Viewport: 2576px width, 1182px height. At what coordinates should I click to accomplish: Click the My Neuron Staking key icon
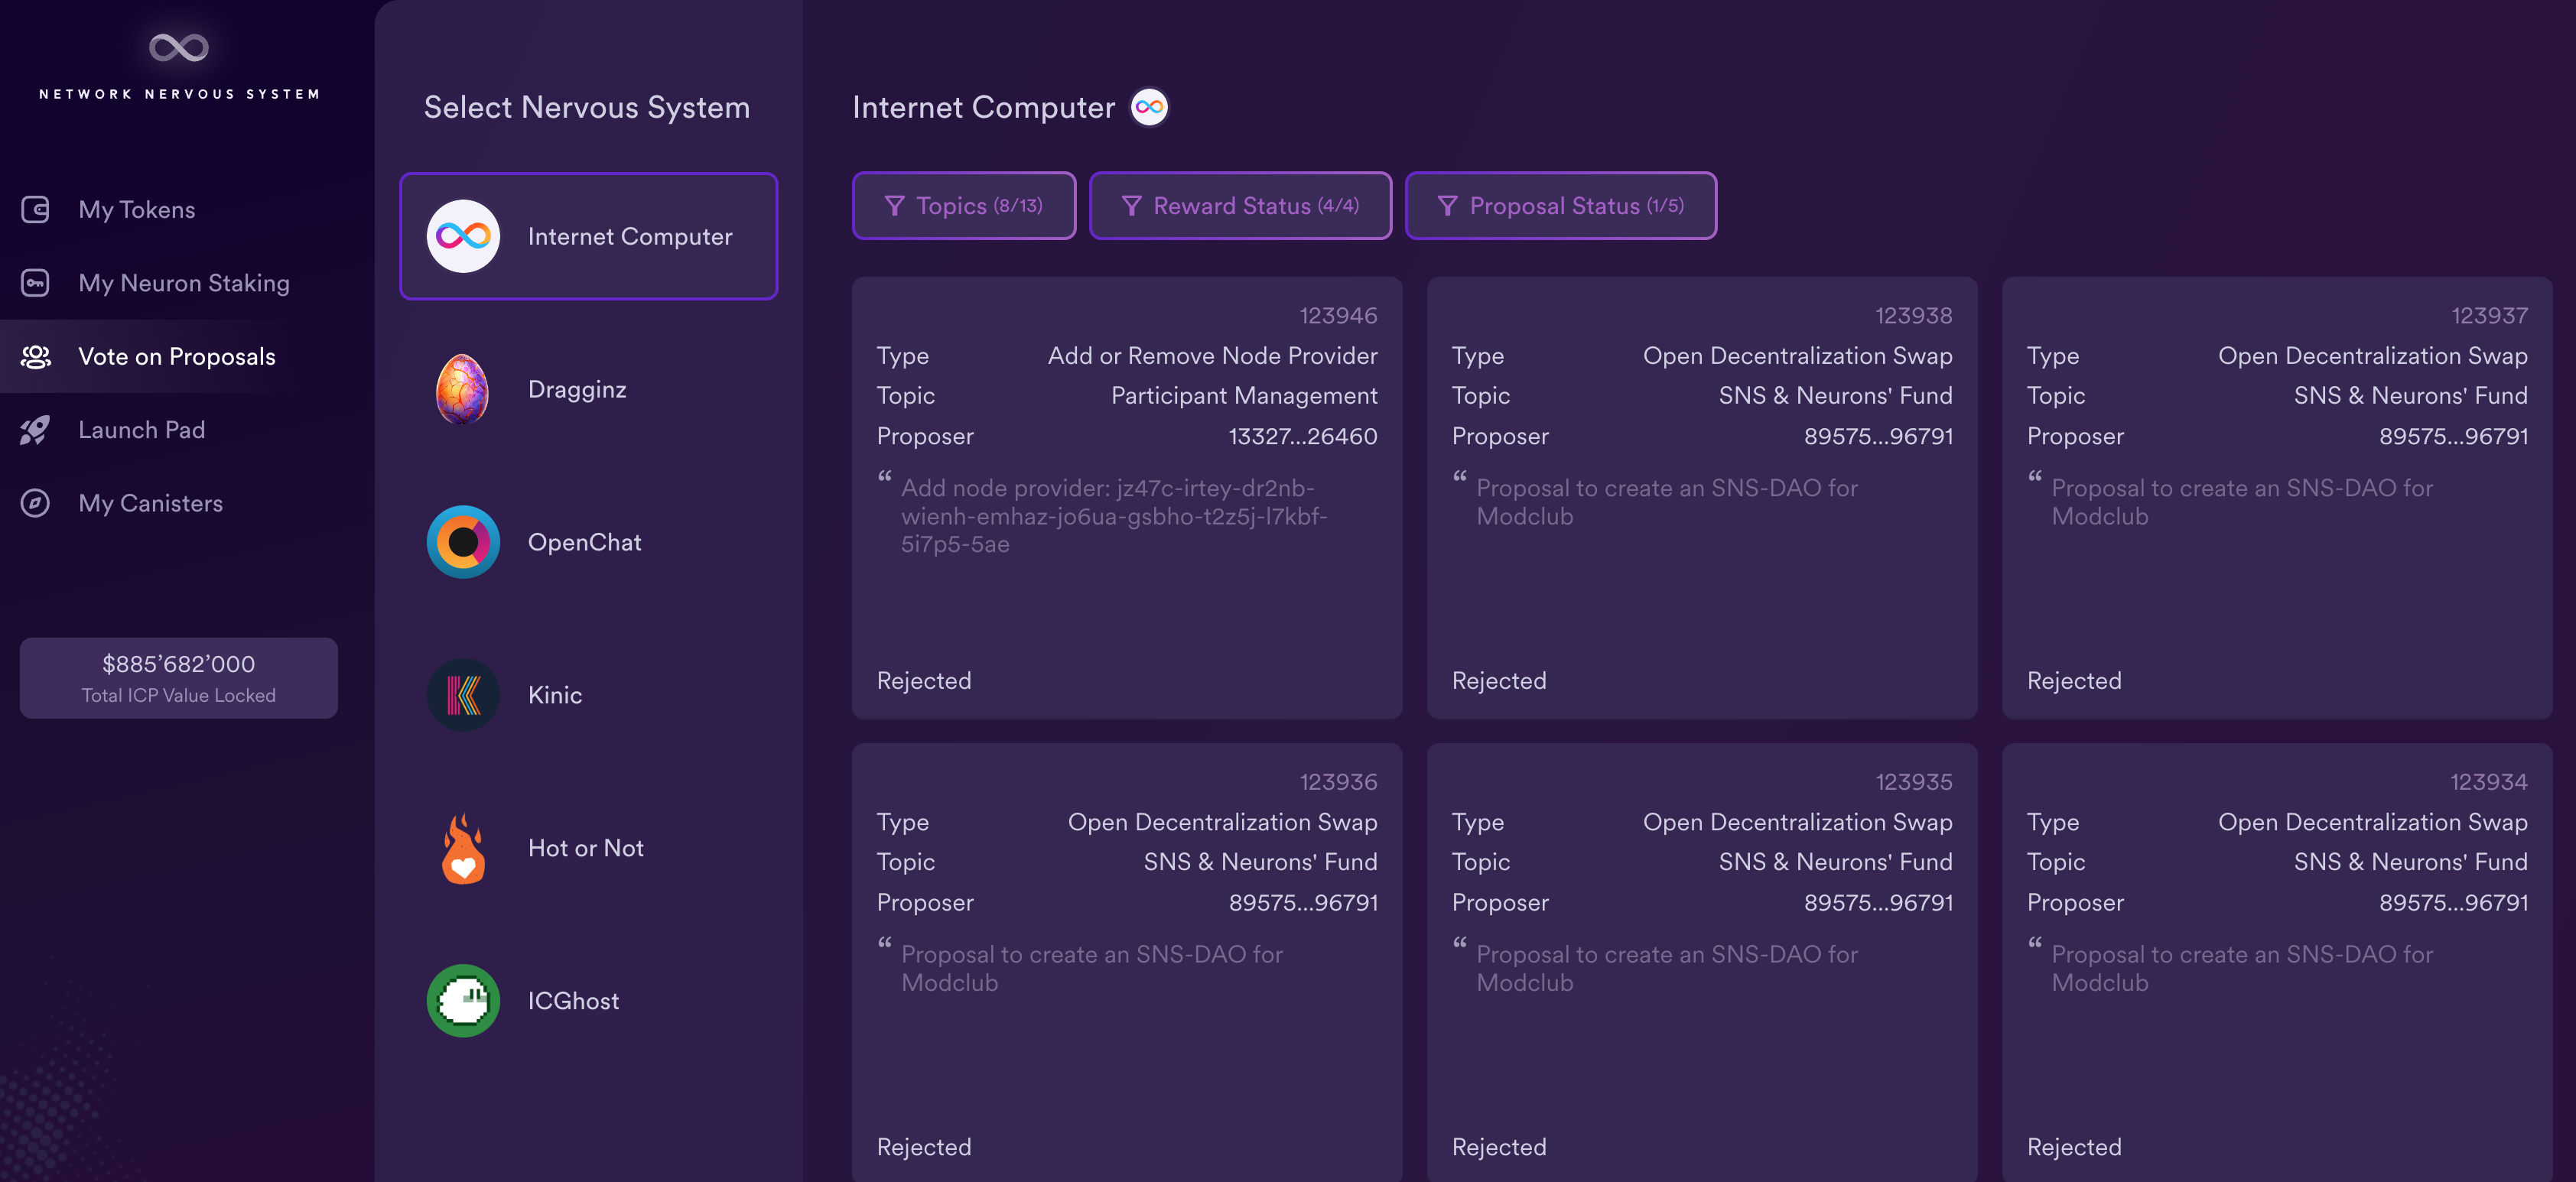[36, 283]
